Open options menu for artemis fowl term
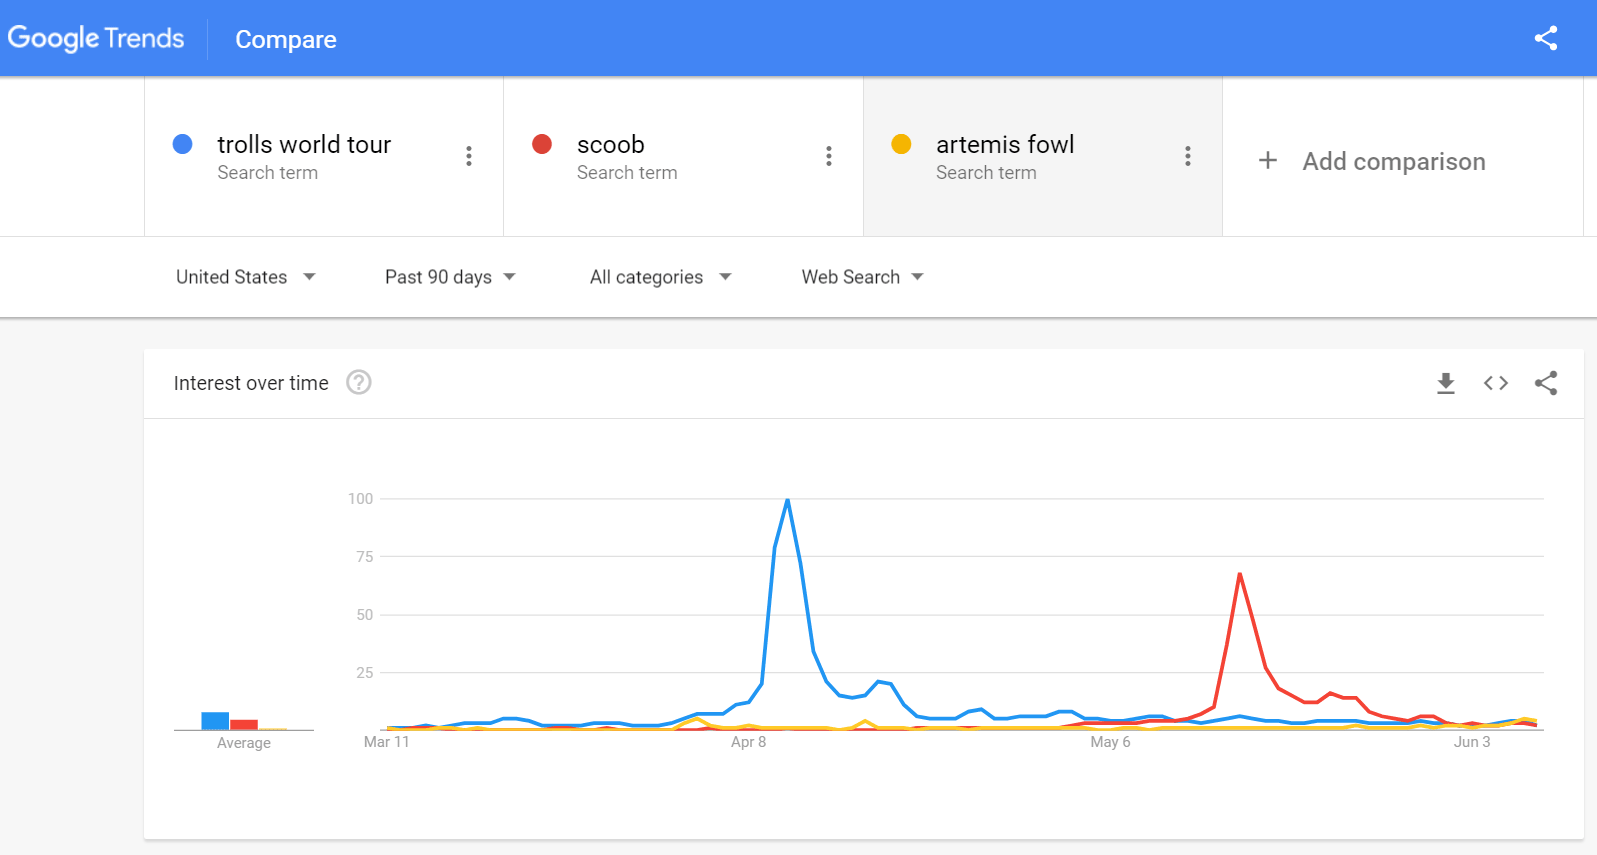Image resolution: width=1597 pixels, height=855 pixels. [x=1187, y=156]
